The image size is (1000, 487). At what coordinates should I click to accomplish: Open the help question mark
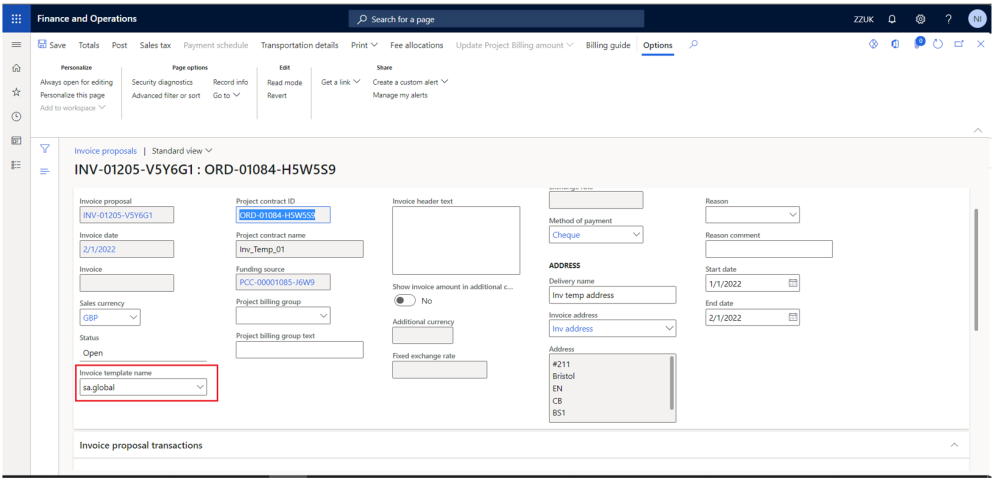948,19
